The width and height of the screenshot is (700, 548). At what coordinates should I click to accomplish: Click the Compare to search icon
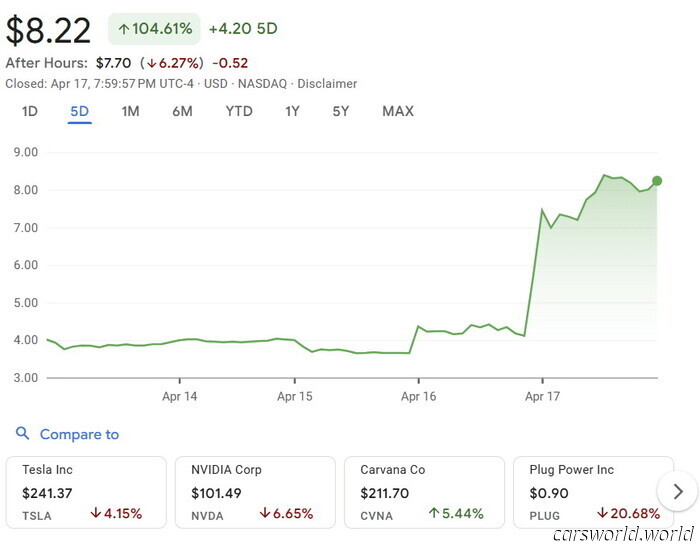(x=22, y=434)
